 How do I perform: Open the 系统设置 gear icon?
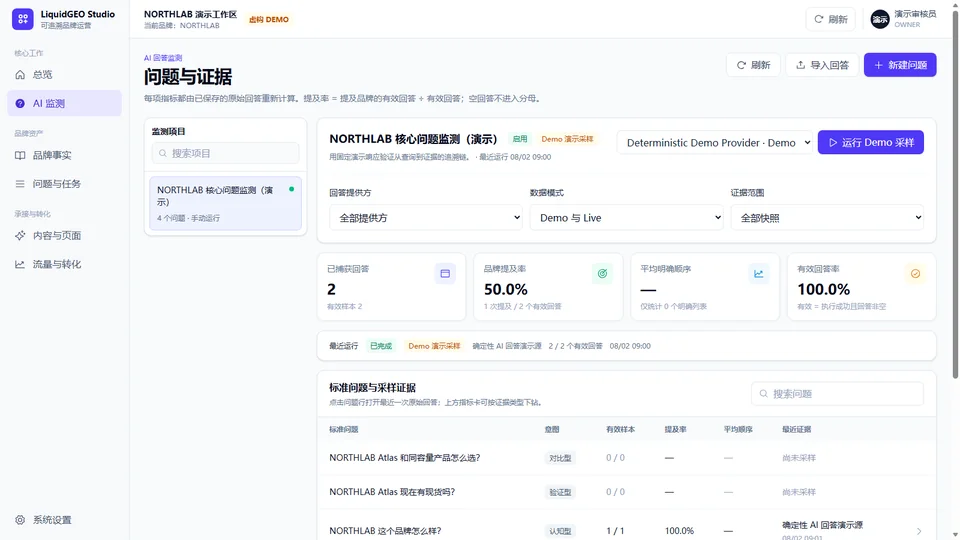(20, 520)
